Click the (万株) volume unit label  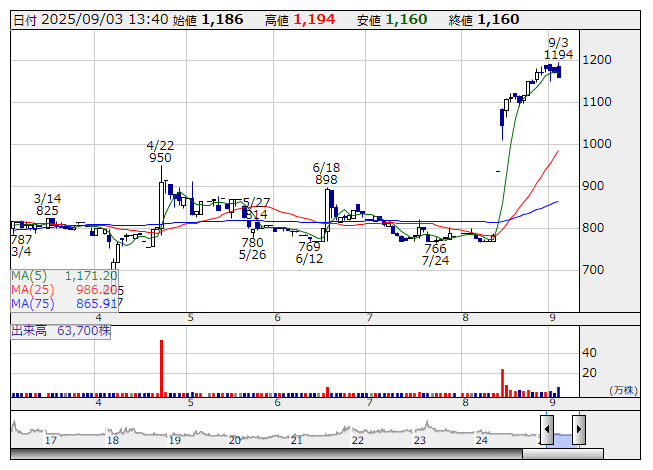pos(623,390)
